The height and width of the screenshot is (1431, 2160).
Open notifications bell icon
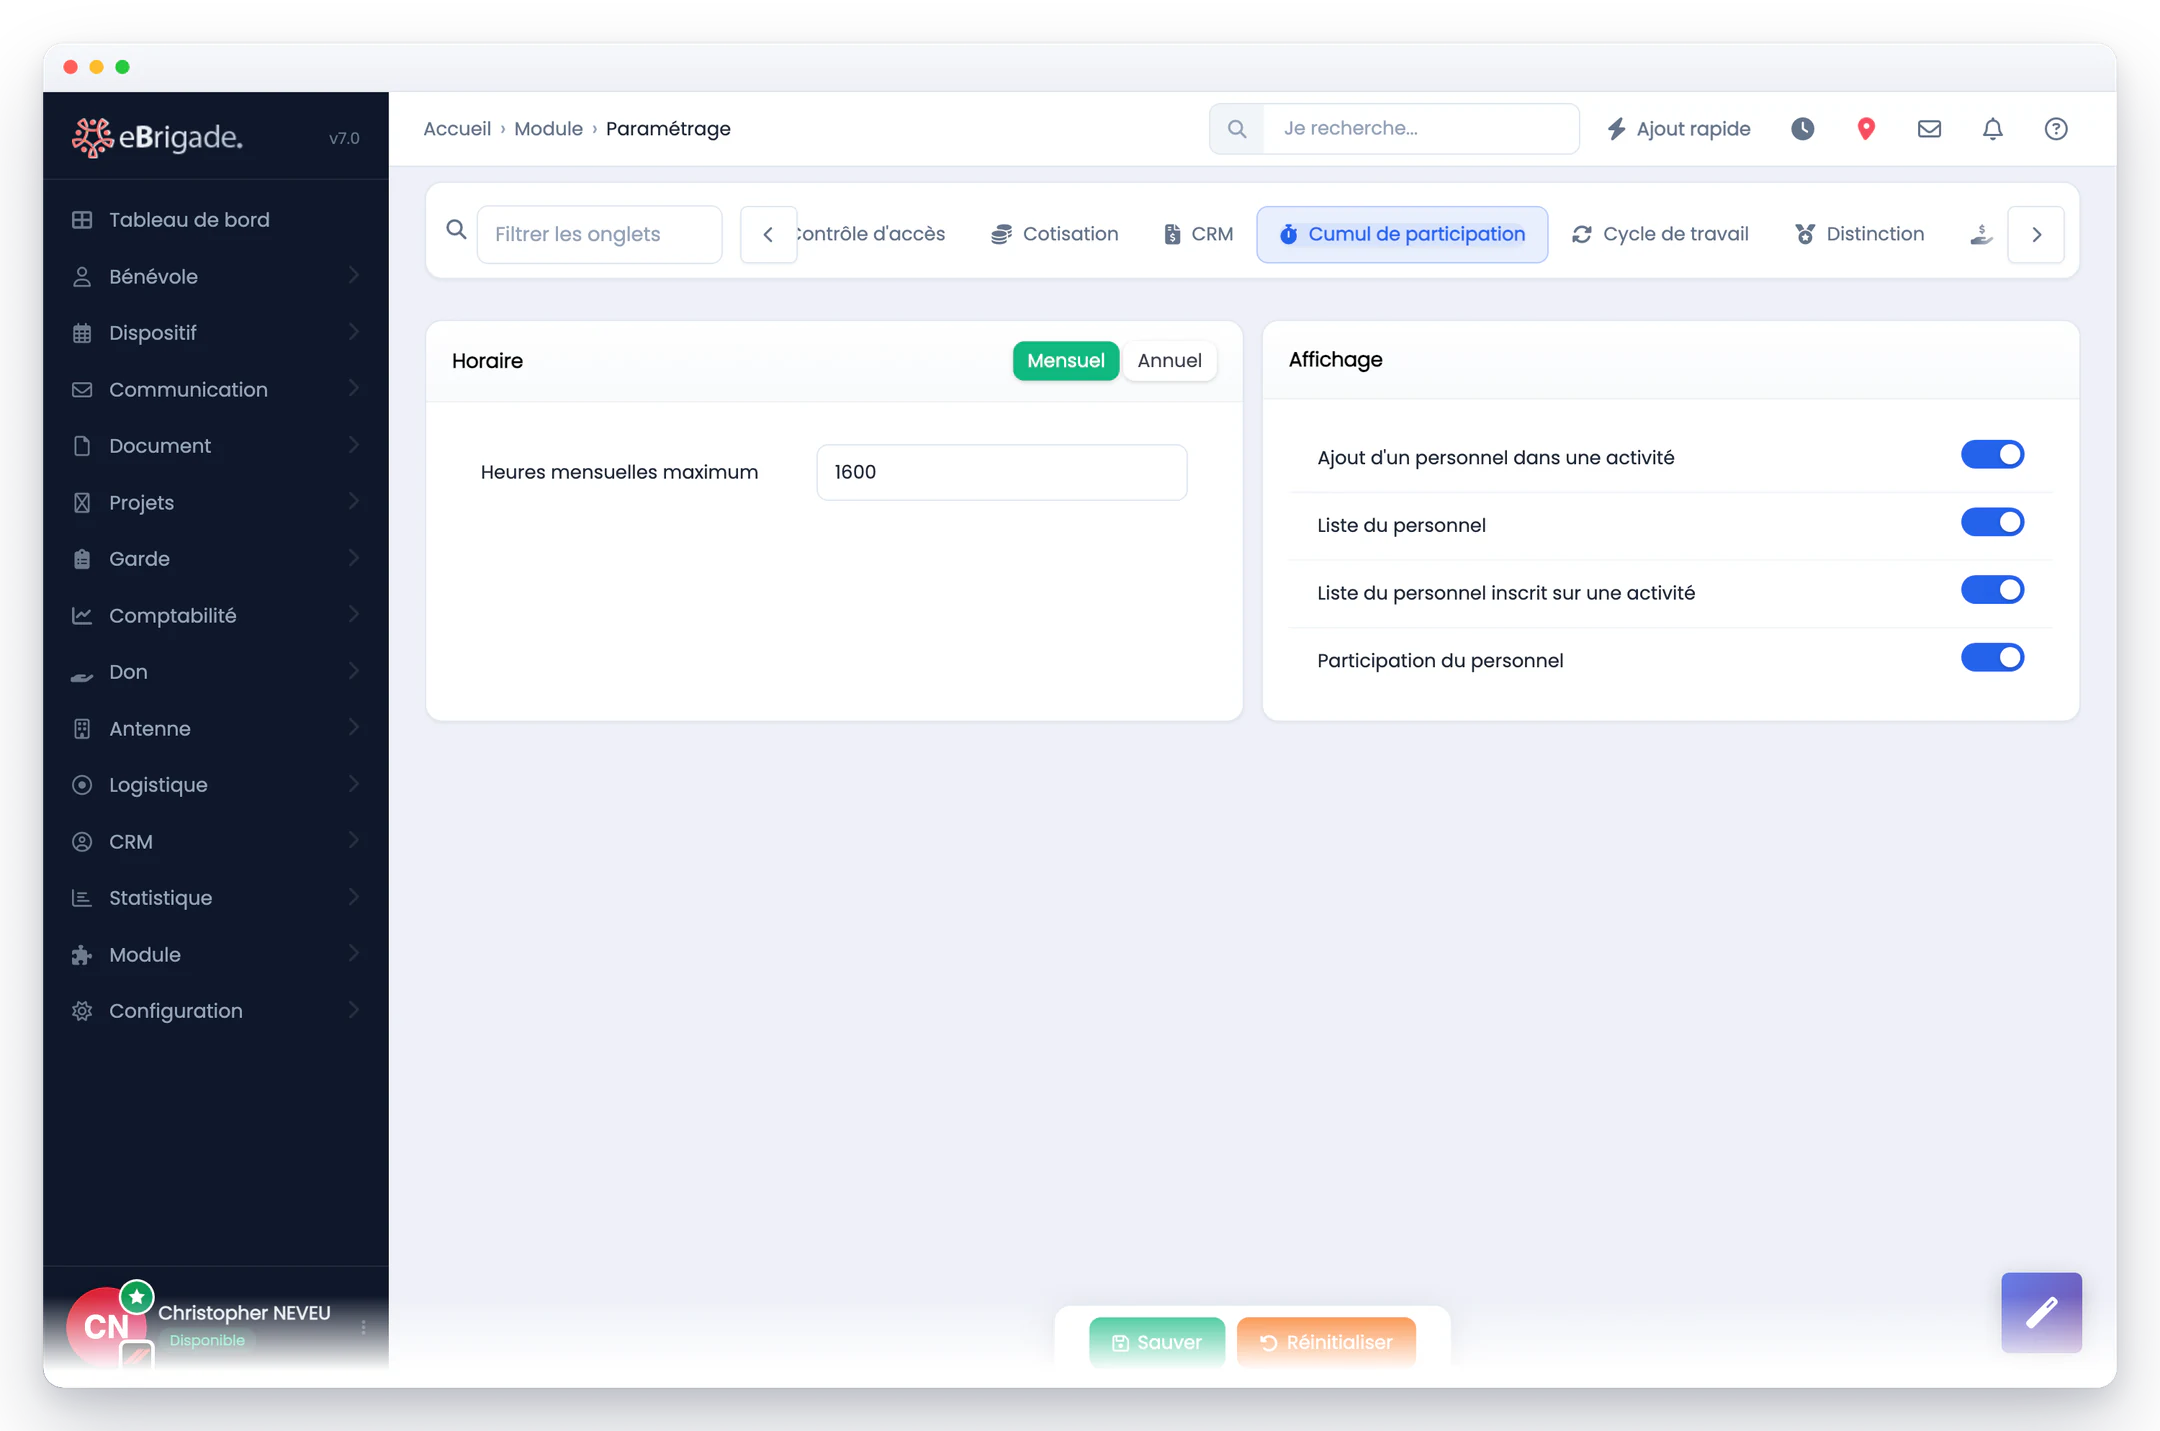[x=1992, y=129]
